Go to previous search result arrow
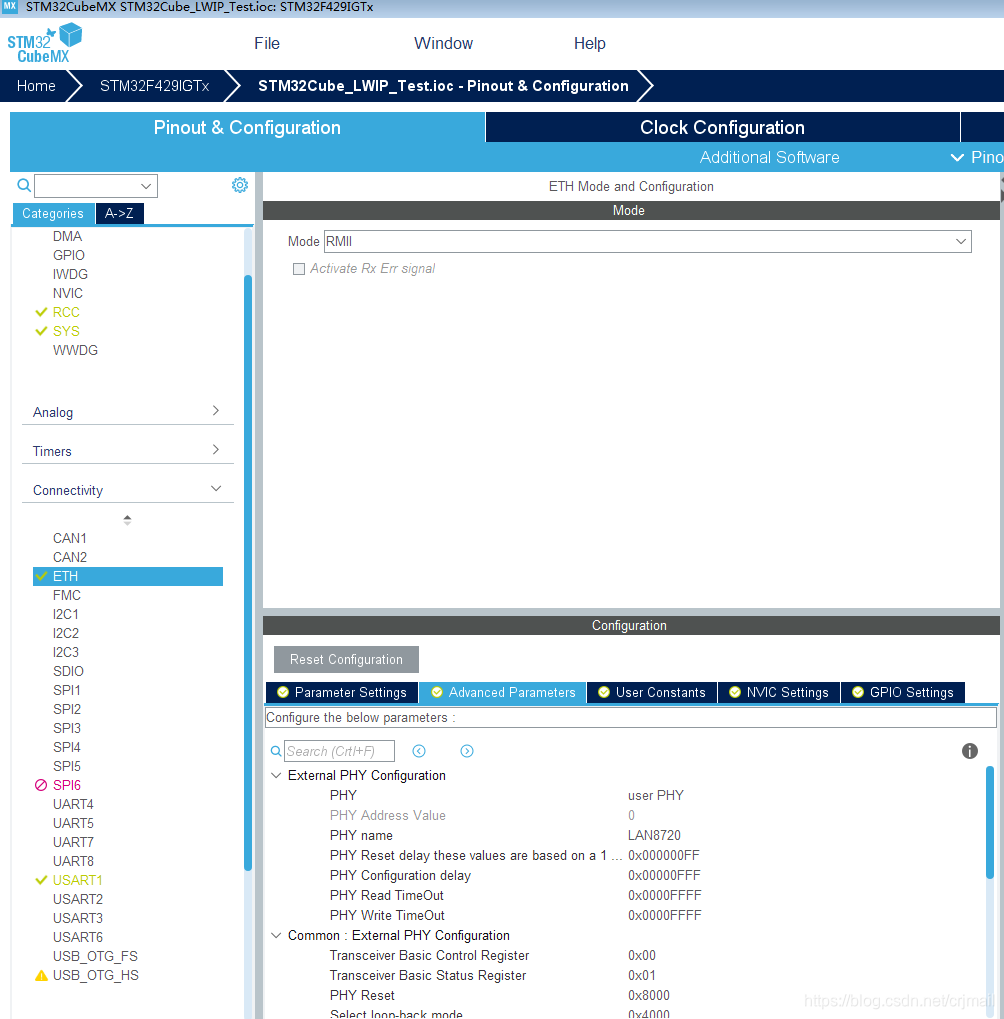Image resolution: width=1004 pixels, height=1019 pixels. pyautogui.click(x=419, y=751)
